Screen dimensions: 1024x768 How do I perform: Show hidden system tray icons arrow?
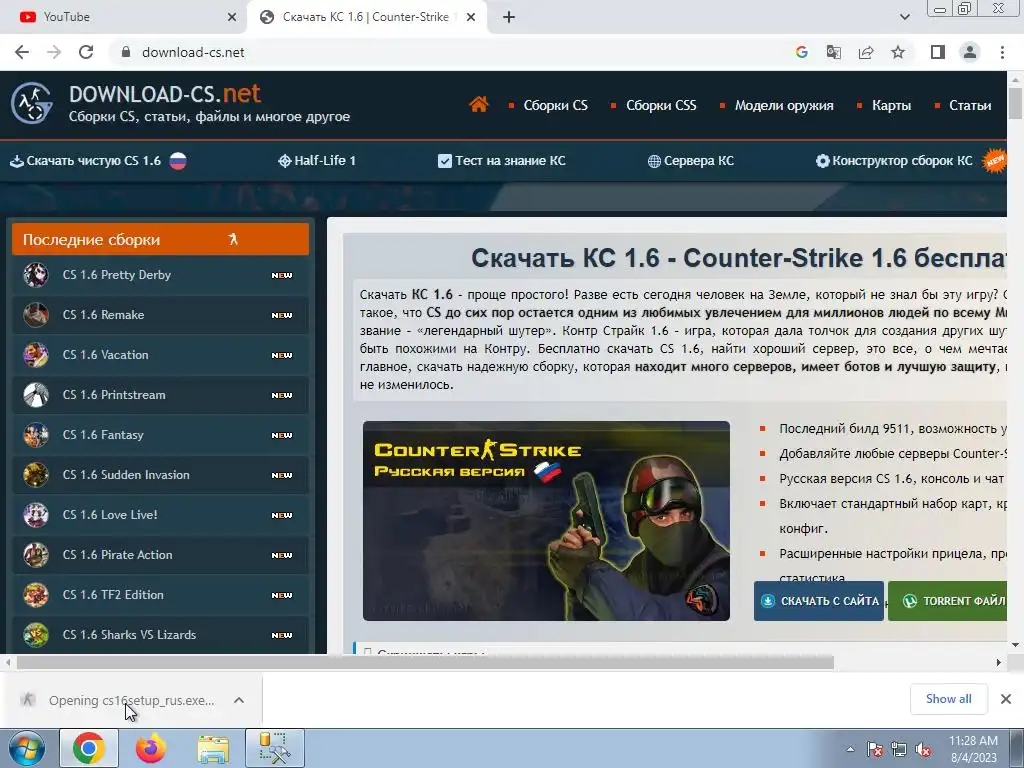[850, 750]
